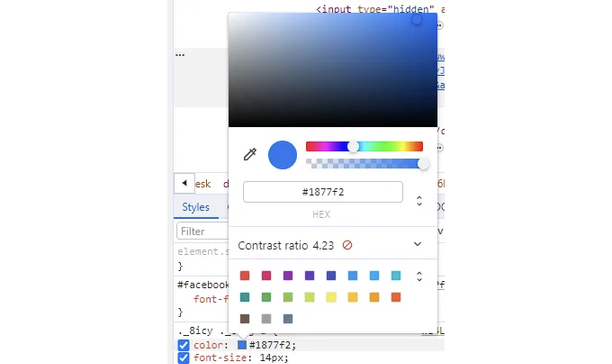Viewport: 612px width, 364px height.
Task: Click the opacity slider handle
Action: (x=423, y=163)
